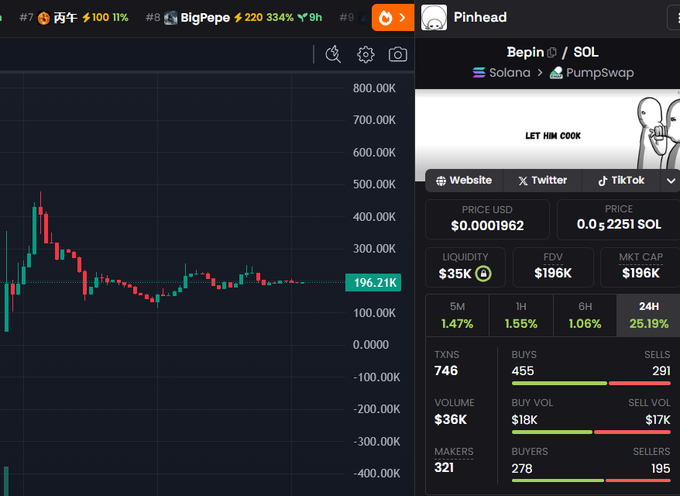The height and width of the screenshot is (496, 680).
Task: Switch to the 6H timeframe tab
Action: pyautogui.click(x=584, y=315)
